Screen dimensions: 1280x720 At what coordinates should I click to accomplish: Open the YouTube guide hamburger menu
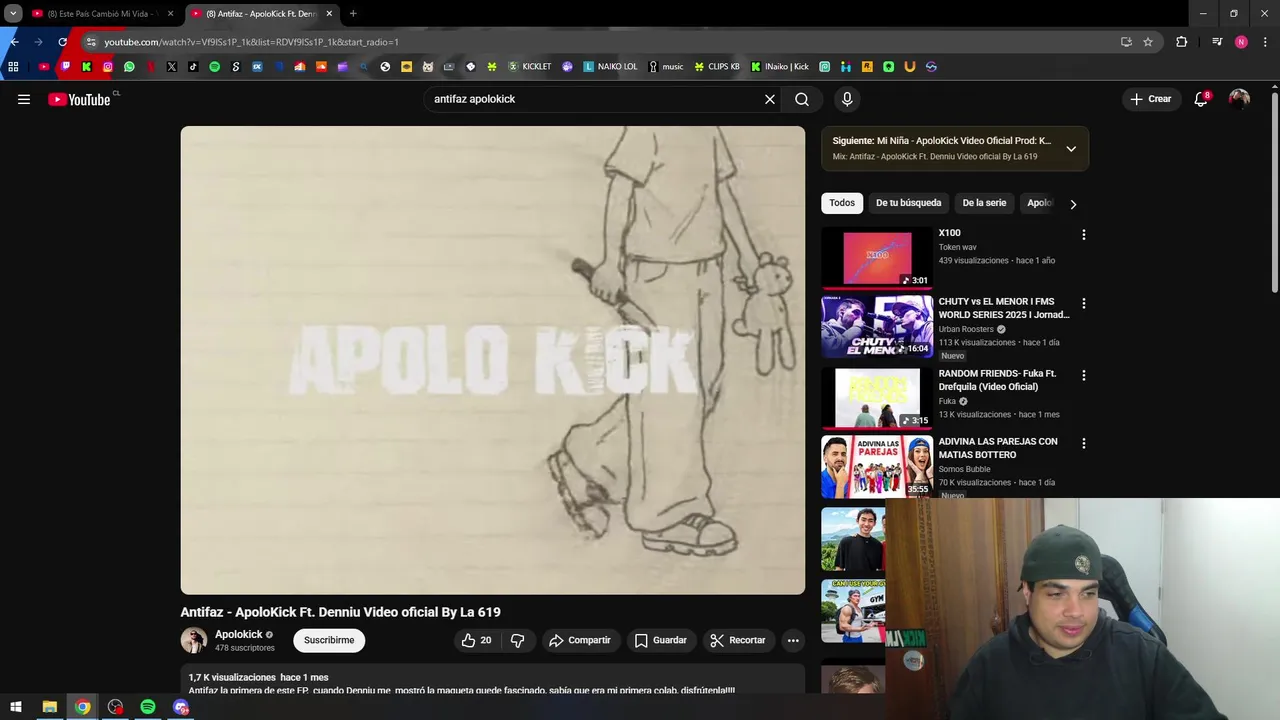coord(24,99)
